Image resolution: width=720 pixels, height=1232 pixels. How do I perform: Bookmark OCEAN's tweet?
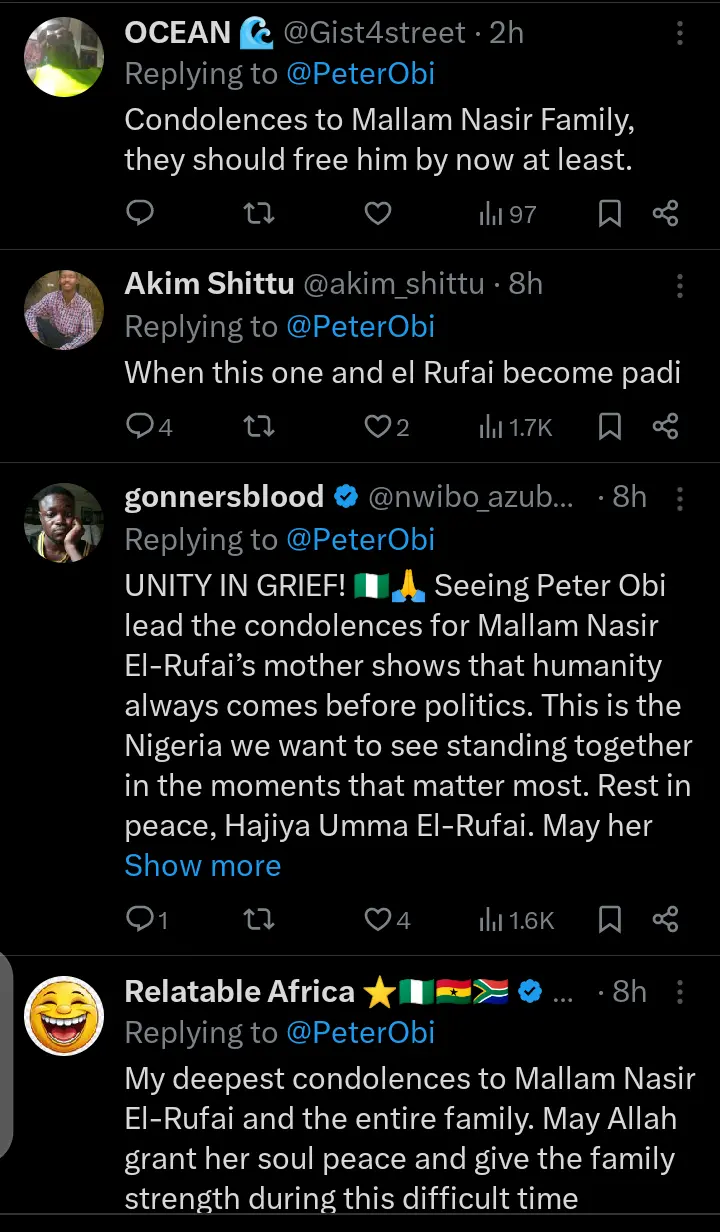click(x=610, y=213)
